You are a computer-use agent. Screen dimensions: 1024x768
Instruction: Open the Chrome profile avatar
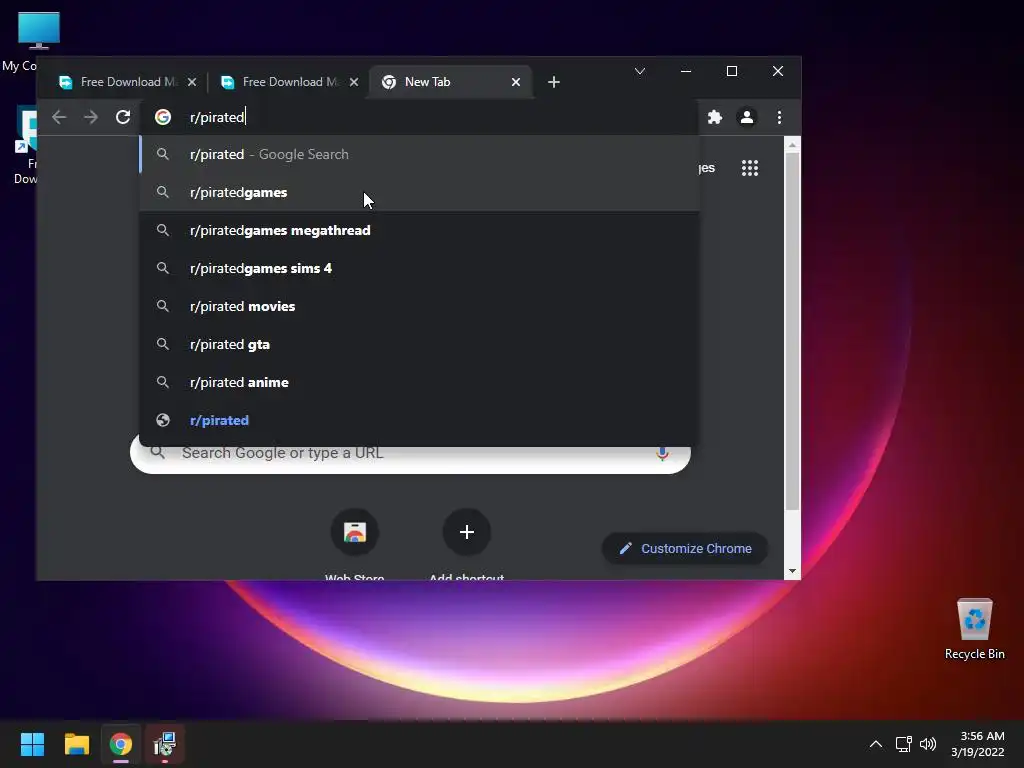point(746,117)
